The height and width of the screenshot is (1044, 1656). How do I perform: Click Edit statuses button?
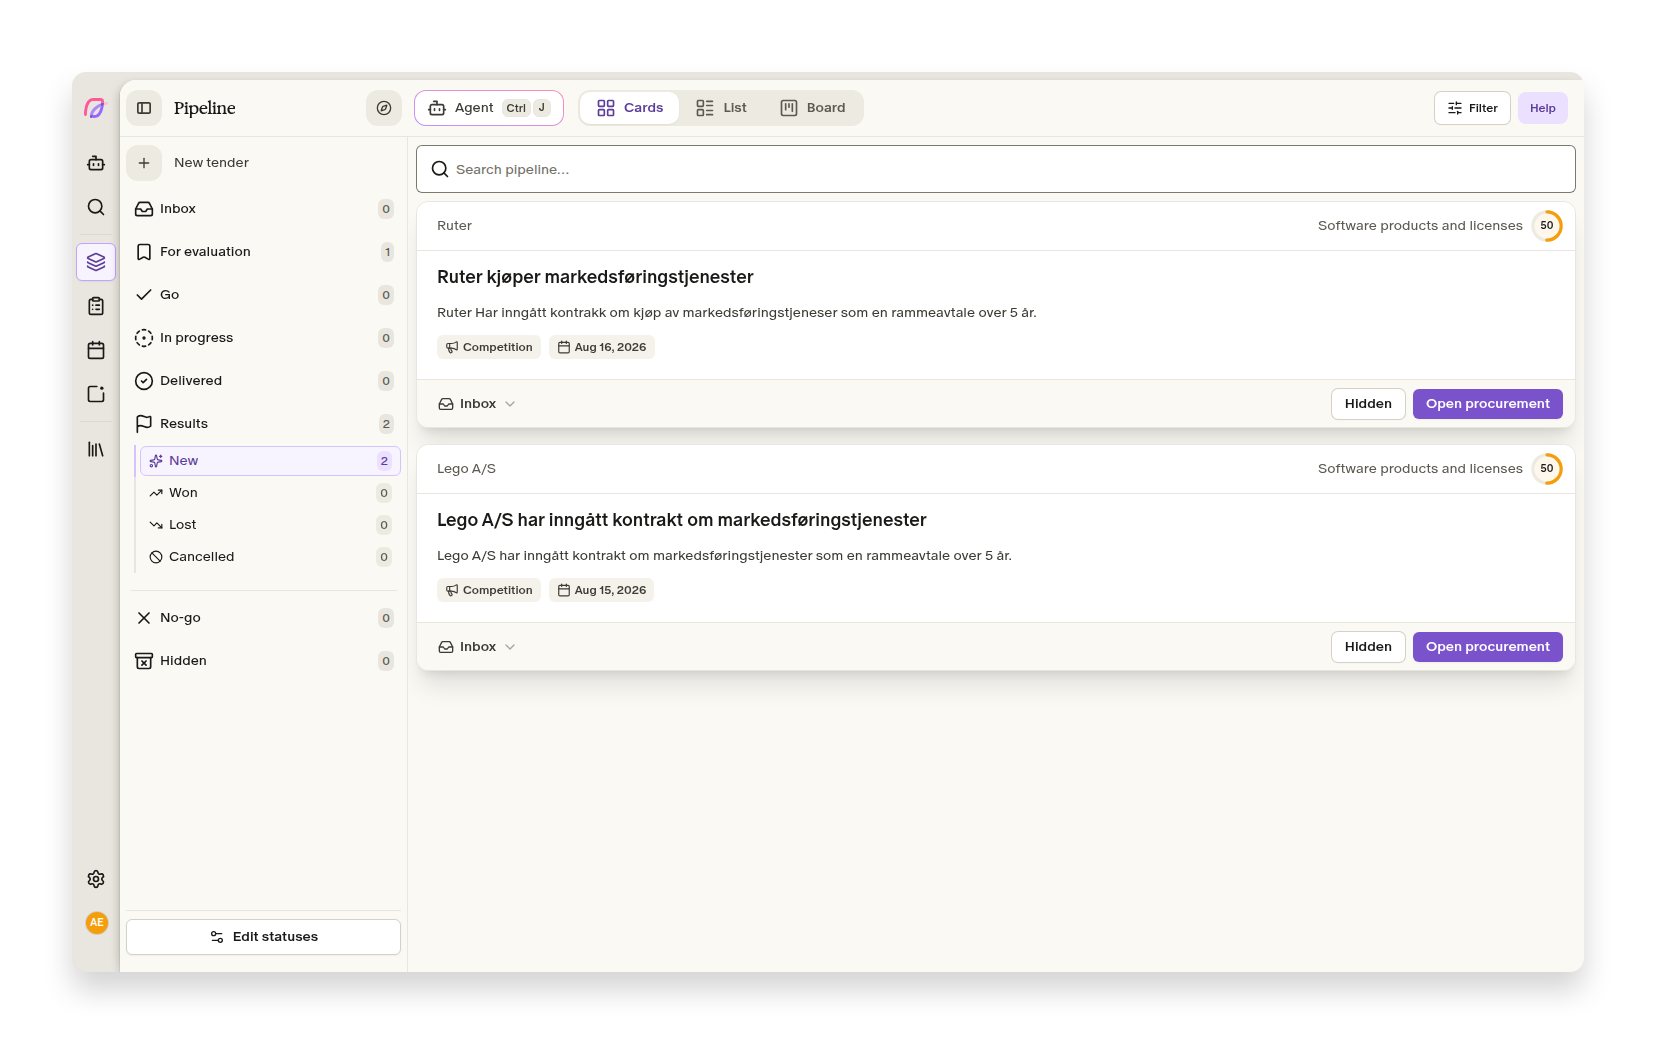pos(264,937)
